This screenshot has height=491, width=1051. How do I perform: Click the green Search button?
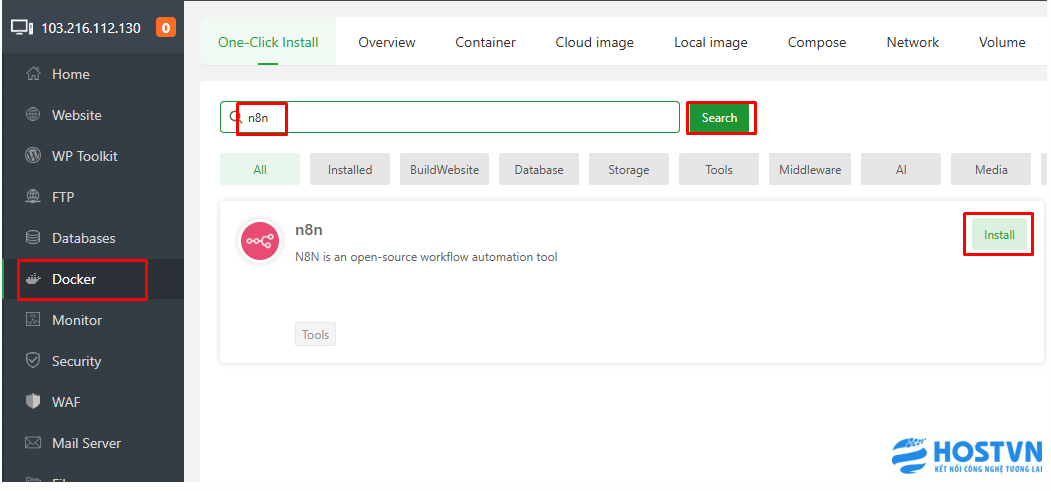click(719, 118)
